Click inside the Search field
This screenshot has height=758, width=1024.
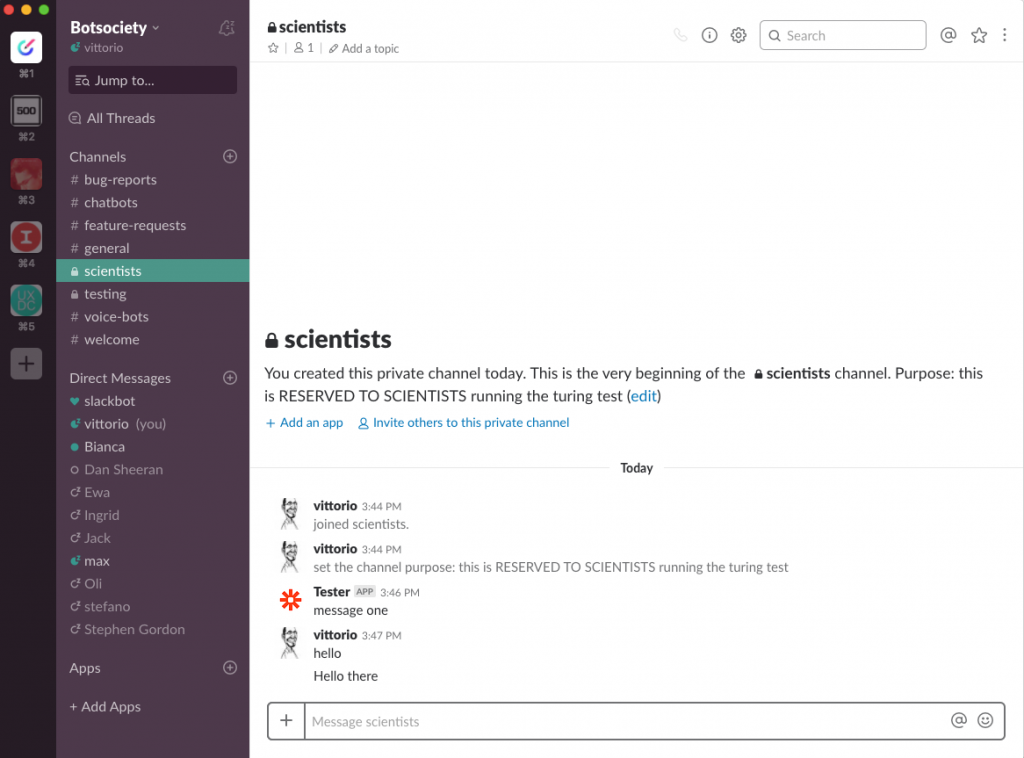pyautogui.click(x=842, y=35)
